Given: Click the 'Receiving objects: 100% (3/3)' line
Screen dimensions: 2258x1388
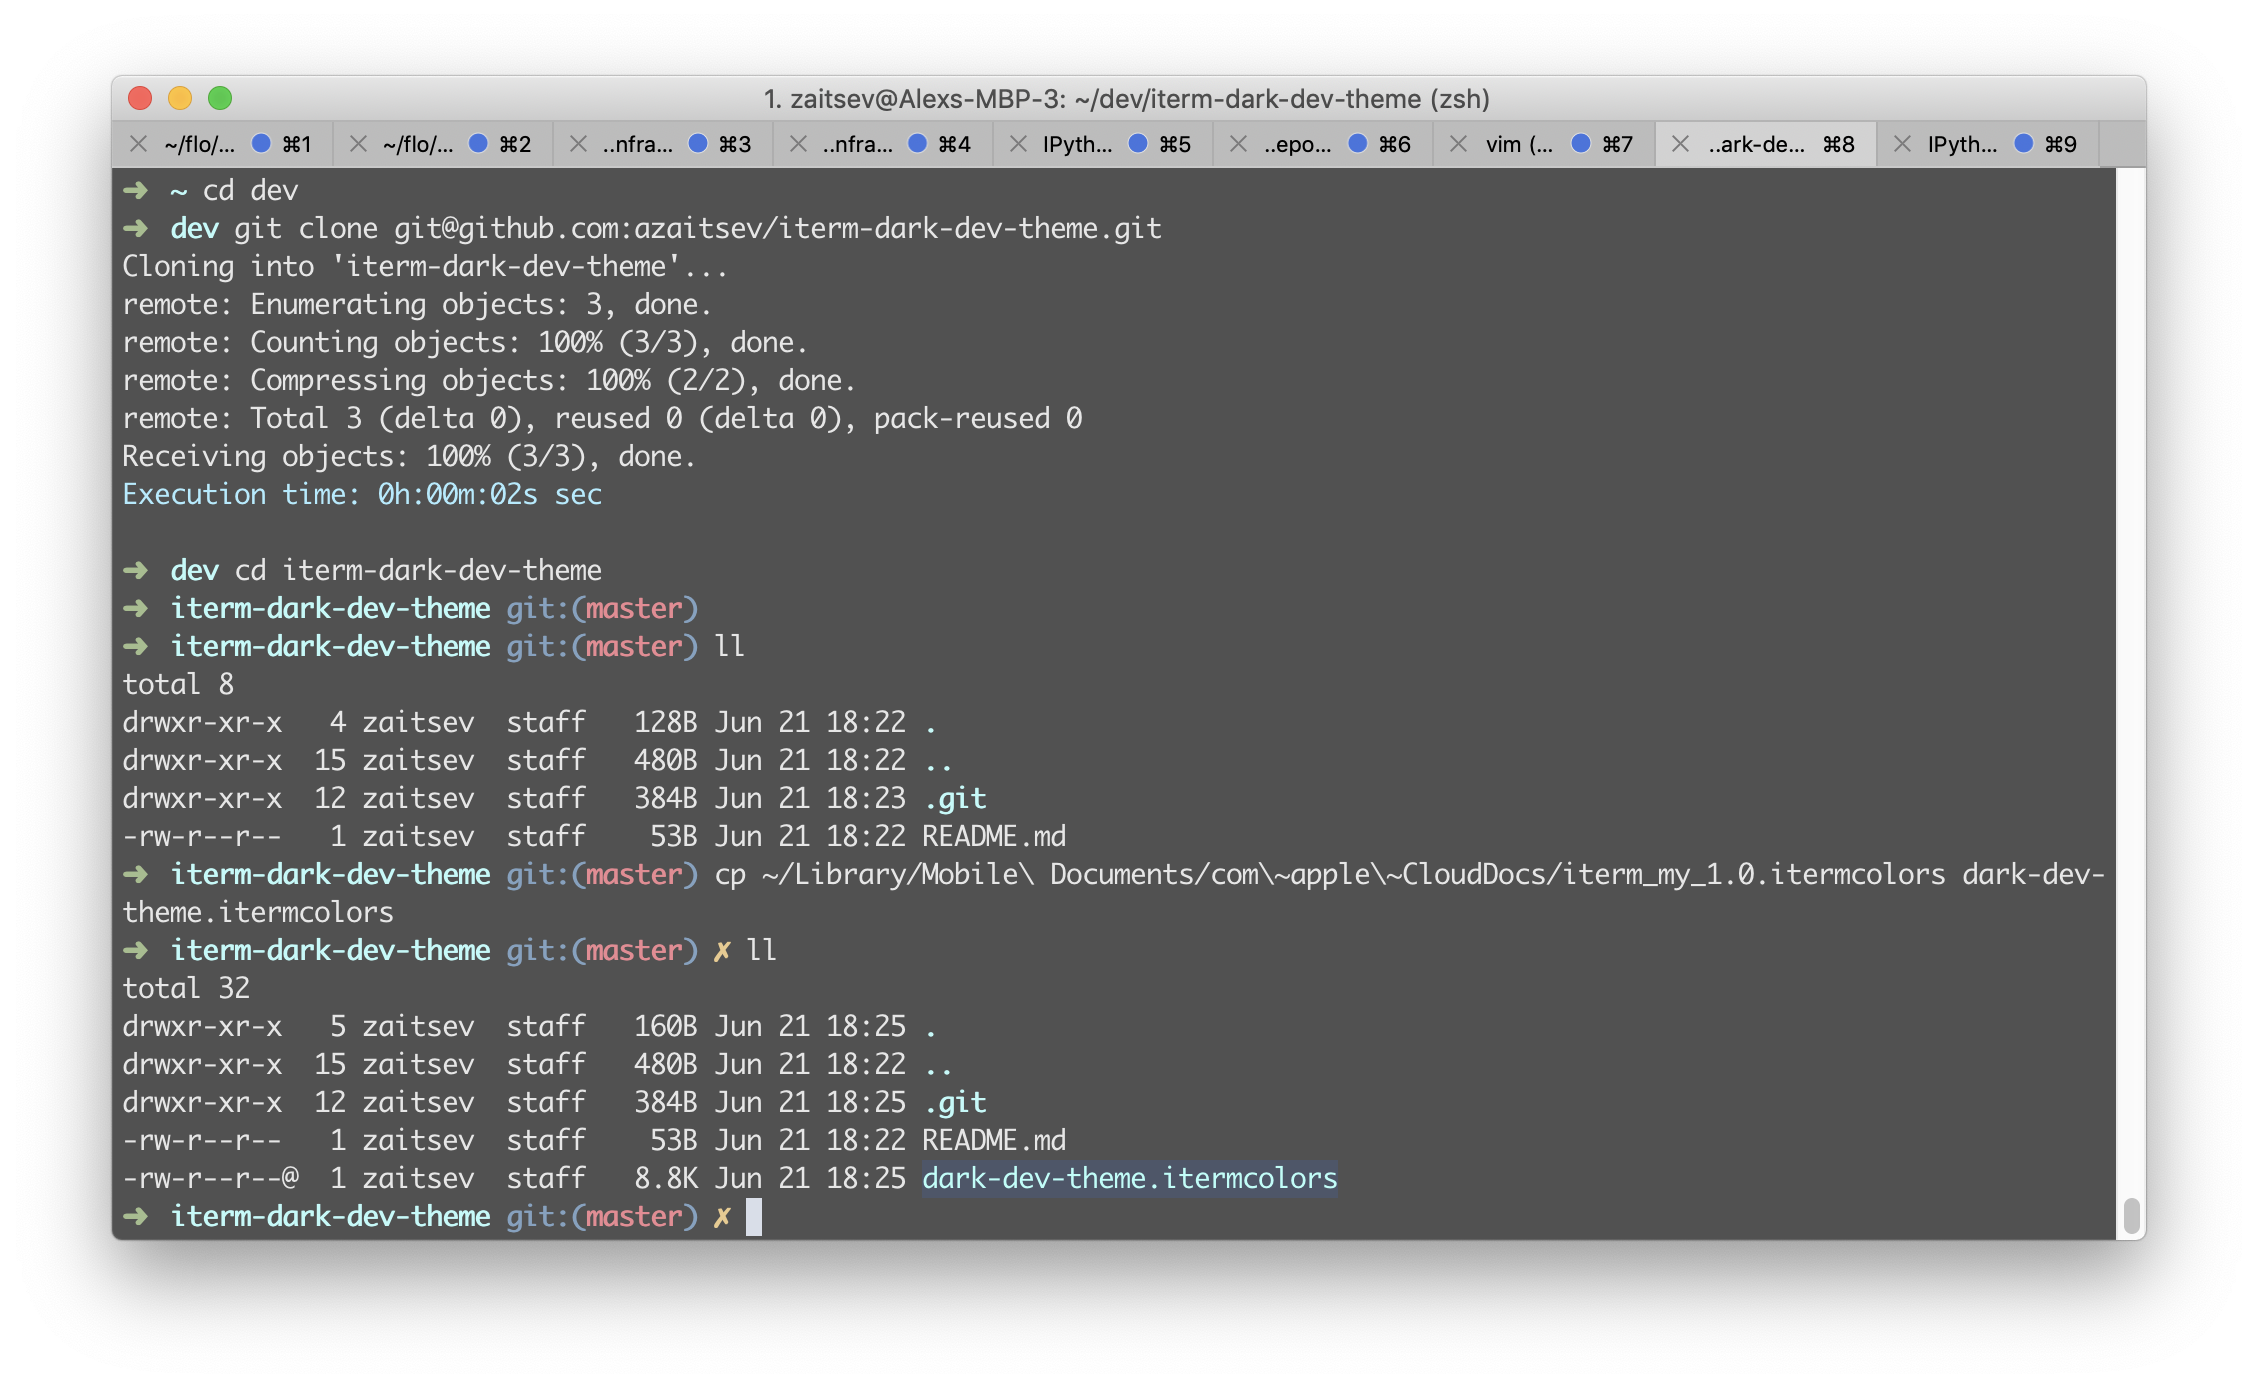Looking at the screenshot, I should (x=408, y=456).
